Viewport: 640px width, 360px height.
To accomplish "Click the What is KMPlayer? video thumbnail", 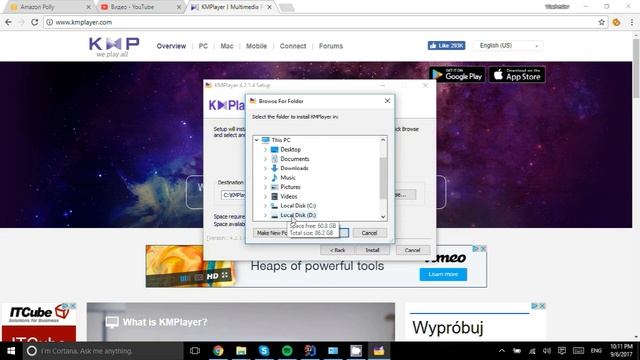I will (x=240, y=322).
